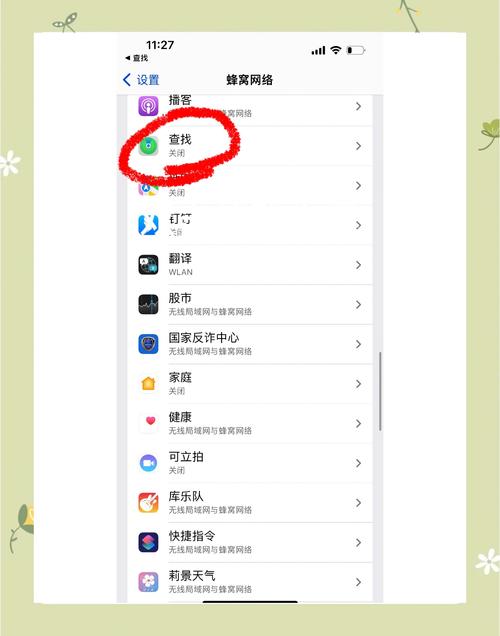
Task: Tap the orange Home app icon
Action: click(x=148, y=384)
